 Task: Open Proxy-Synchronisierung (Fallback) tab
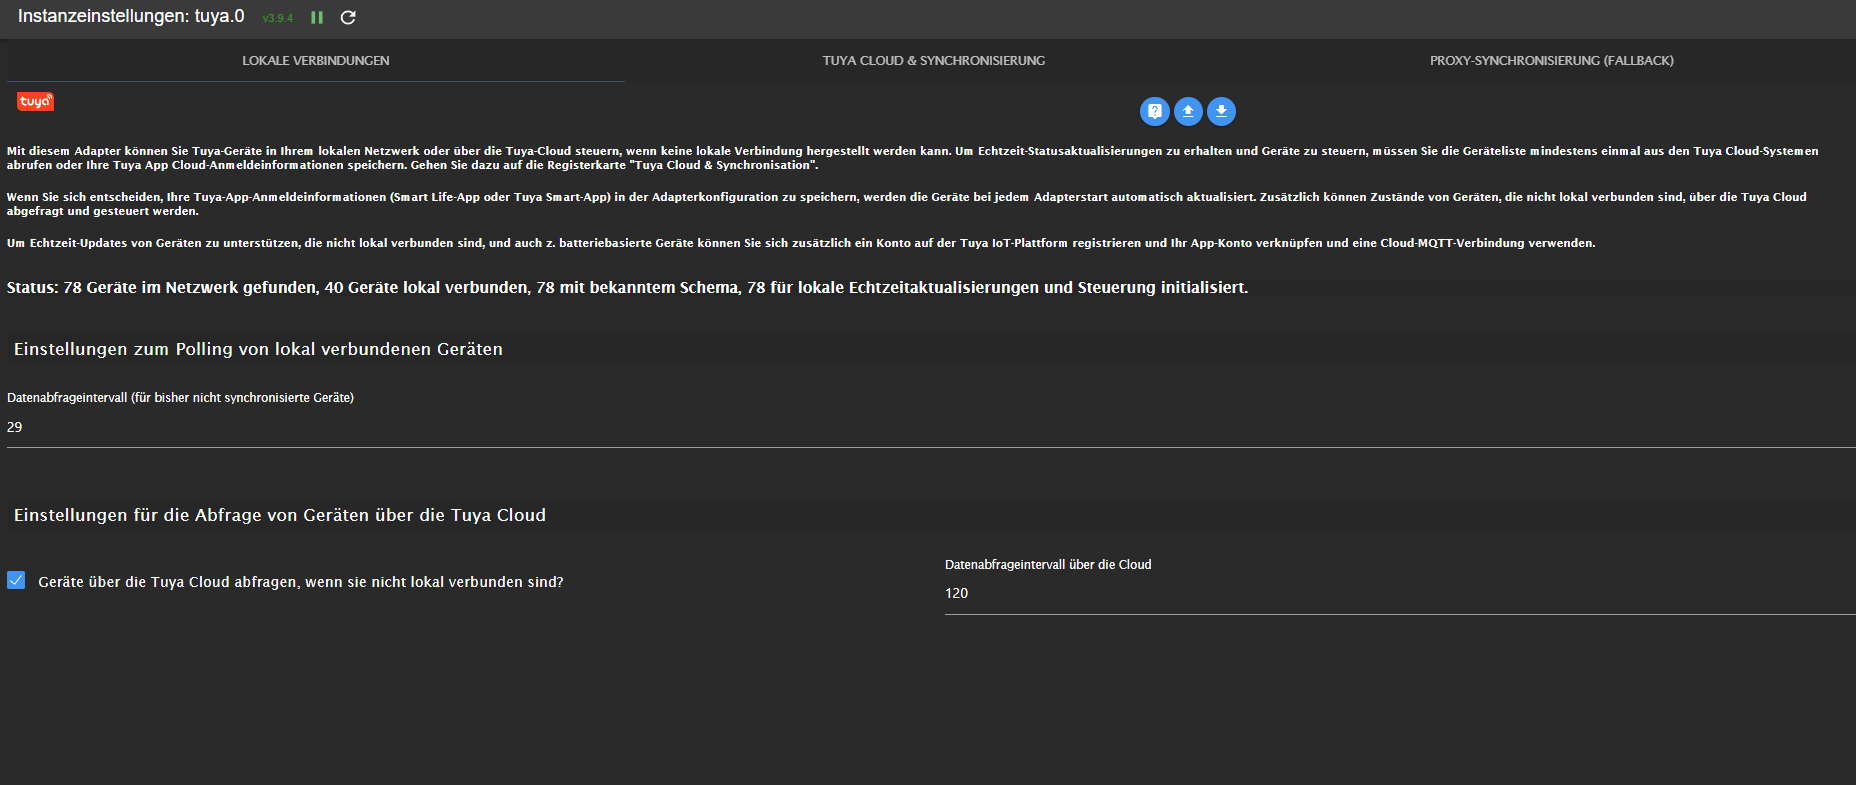click(x=1551, y=61)
